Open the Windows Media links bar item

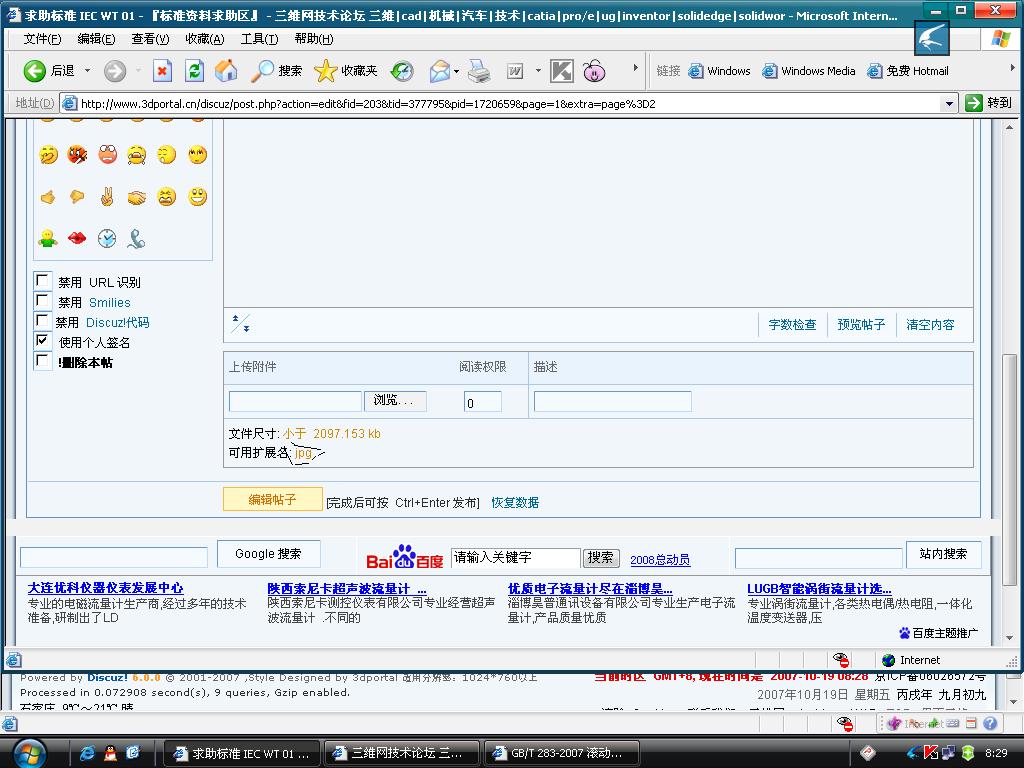(x=809, y=71)
